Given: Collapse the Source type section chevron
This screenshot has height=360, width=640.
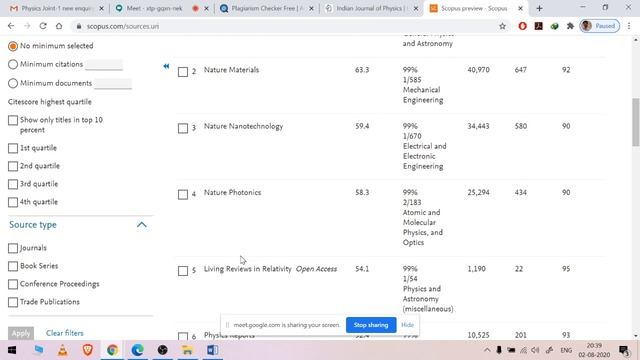Looking at the screenshot, I should [142, 224].
